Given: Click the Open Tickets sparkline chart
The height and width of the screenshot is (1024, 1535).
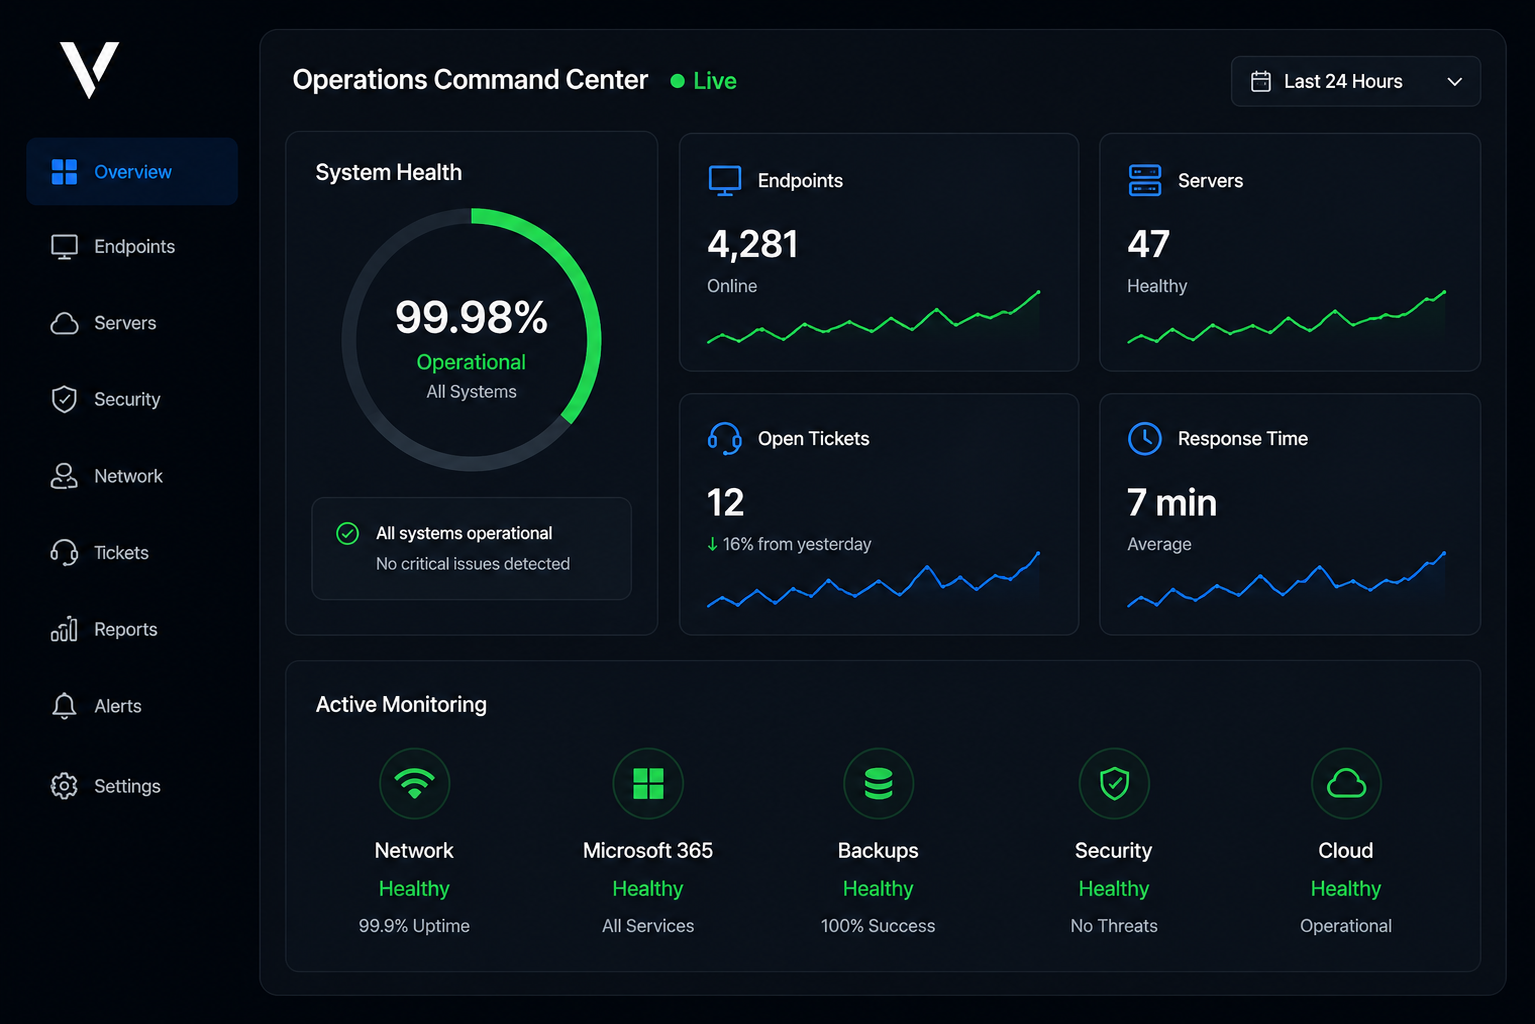Looking at the screenshot, I should pos(874,580).
